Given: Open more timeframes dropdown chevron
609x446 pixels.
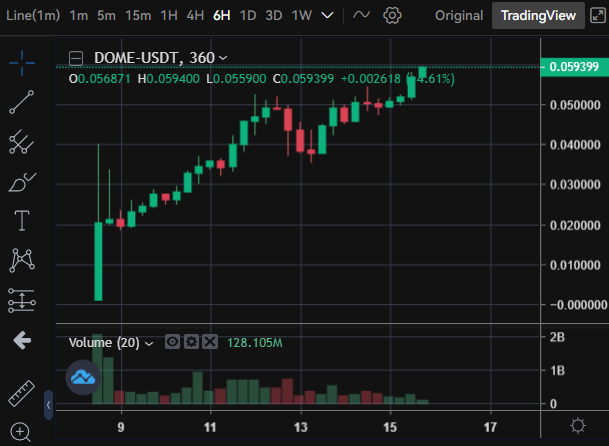Looking at the screenshot, I should (327, 16).
